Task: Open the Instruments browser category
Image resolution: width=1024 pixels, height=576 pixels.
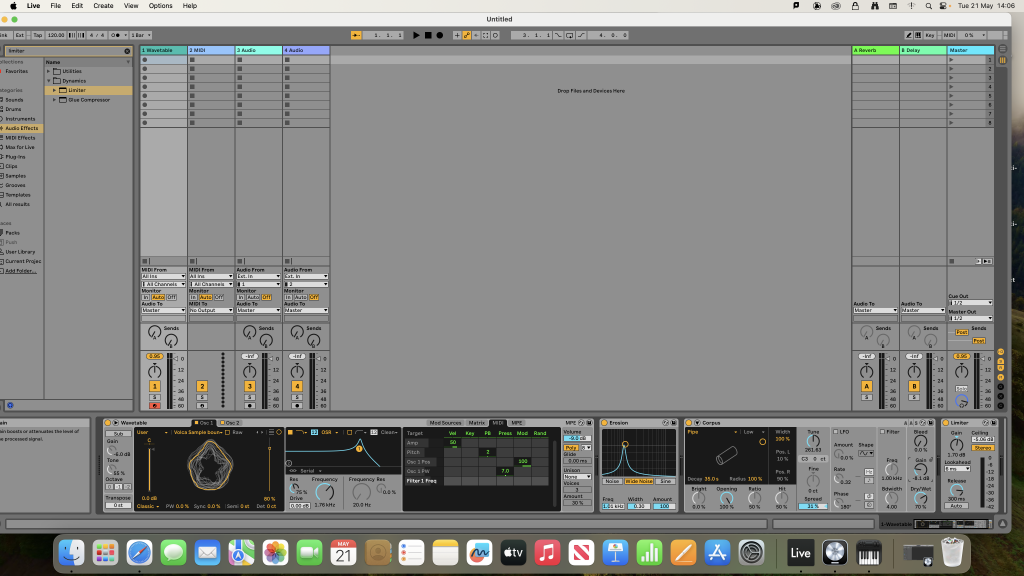Action: [20, 119]
